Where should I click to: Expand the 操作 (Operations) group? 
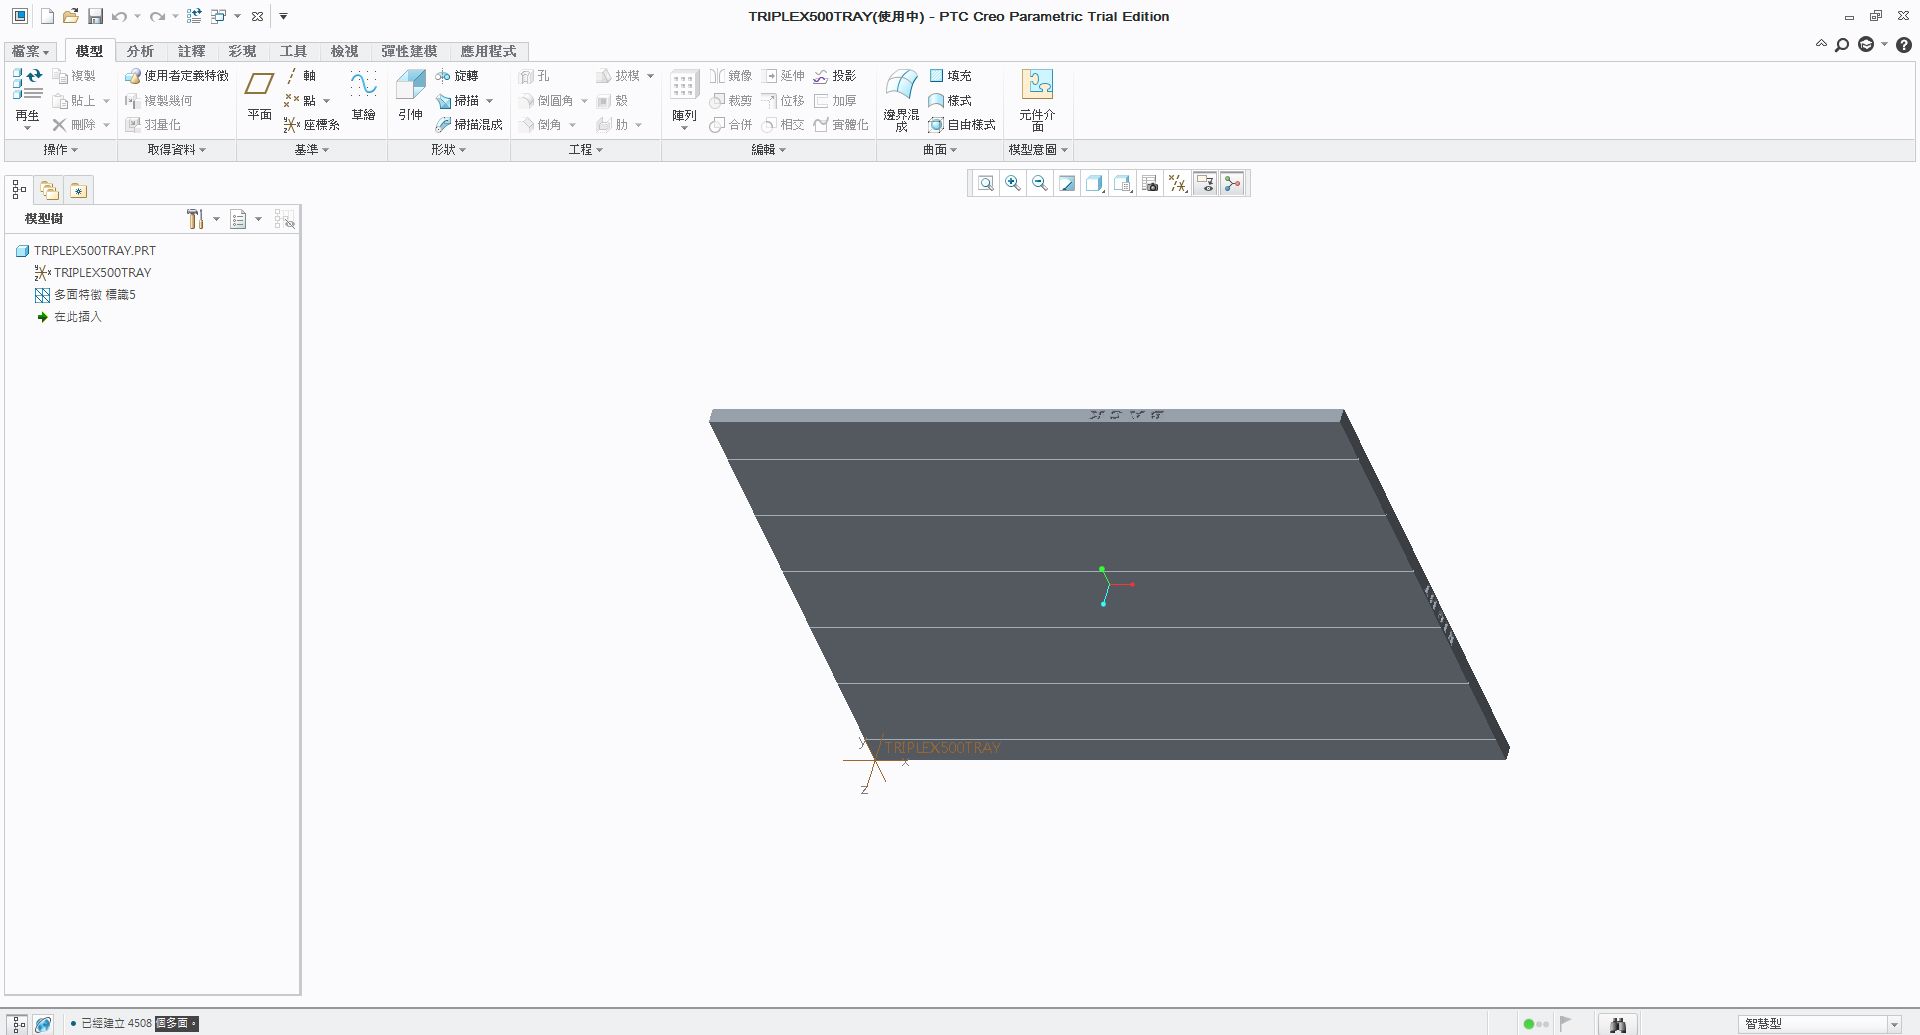[x=60, y=150]
